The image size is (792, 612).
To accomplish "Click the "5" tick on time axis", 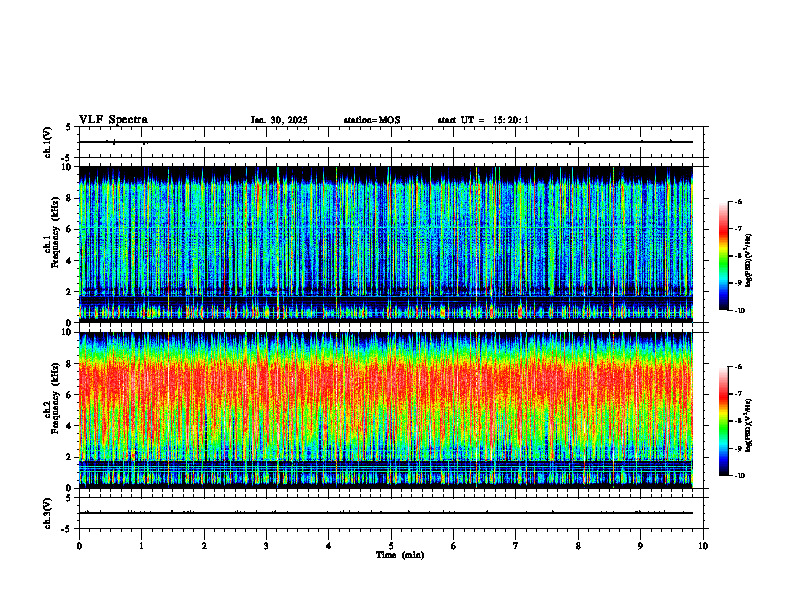I will (x=391, y=546).
